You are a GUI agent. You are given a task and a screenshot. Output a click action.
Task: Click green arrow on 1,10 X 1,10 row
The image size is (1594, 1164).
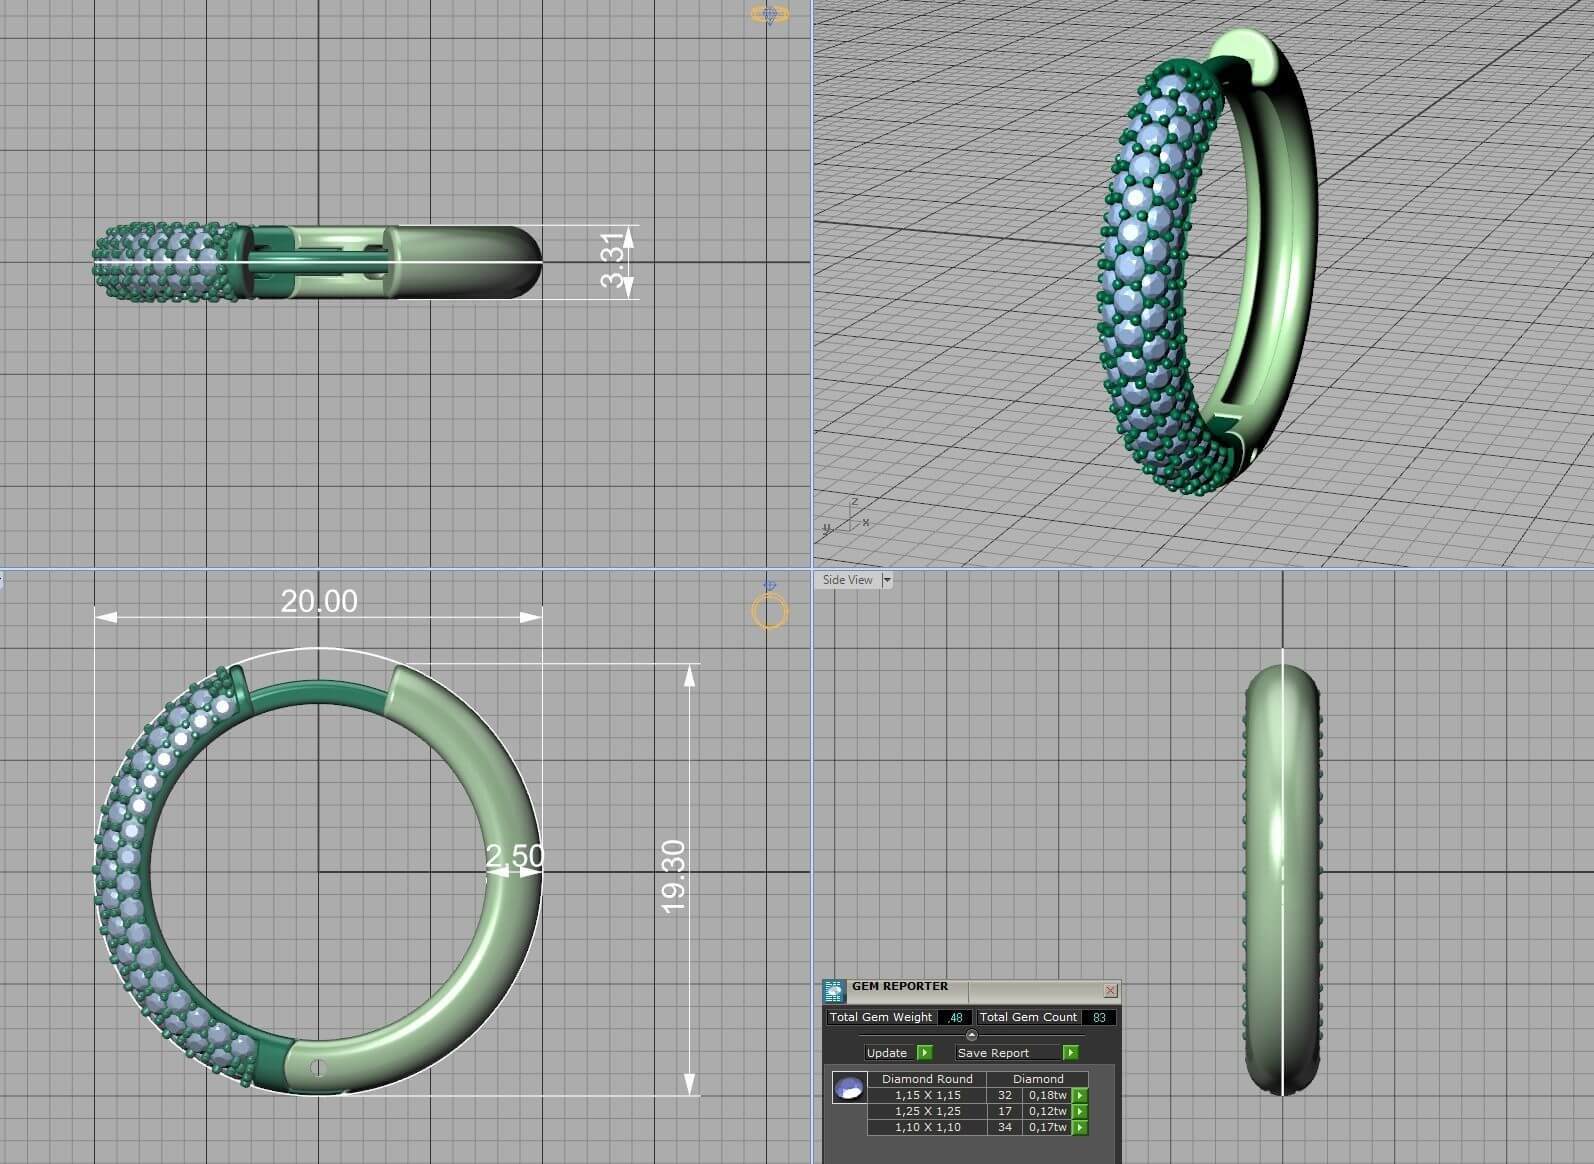pyautogui.click(x=1080, y=1128)
